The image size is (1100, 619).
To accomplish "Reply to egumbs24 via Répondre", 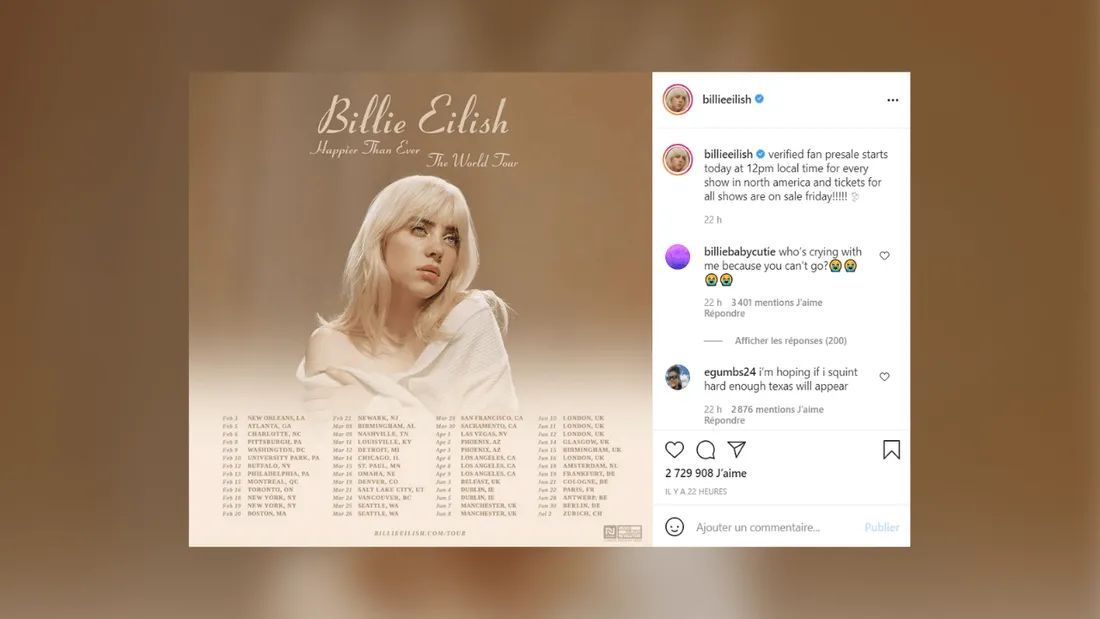I will point(724,420).
